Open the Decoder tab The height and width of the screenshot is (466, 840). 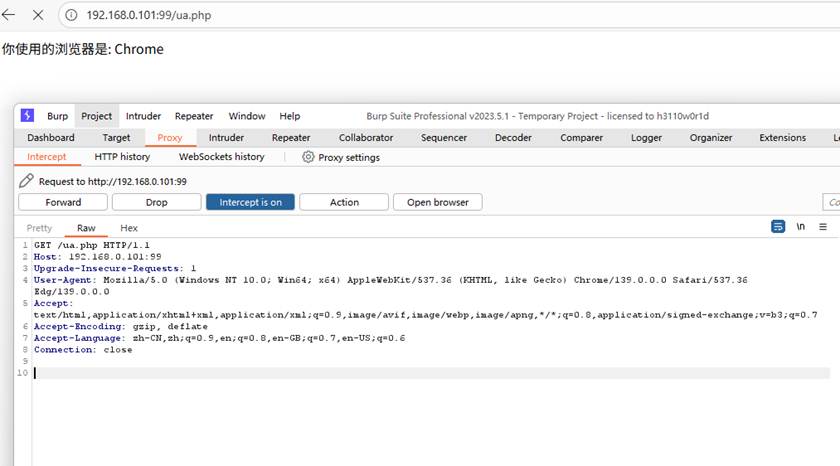tap(513, 138)
